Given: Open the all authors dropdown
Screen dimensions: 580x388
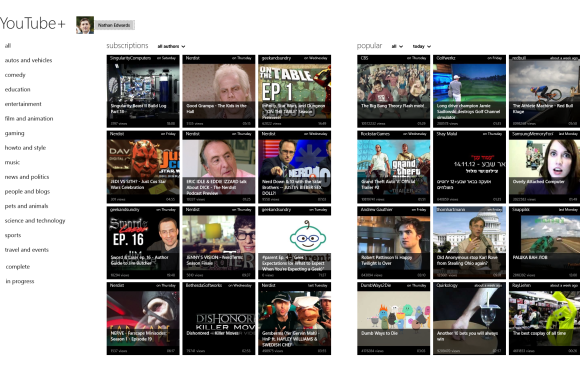Looking at the screenshot, I should (171, 46).
